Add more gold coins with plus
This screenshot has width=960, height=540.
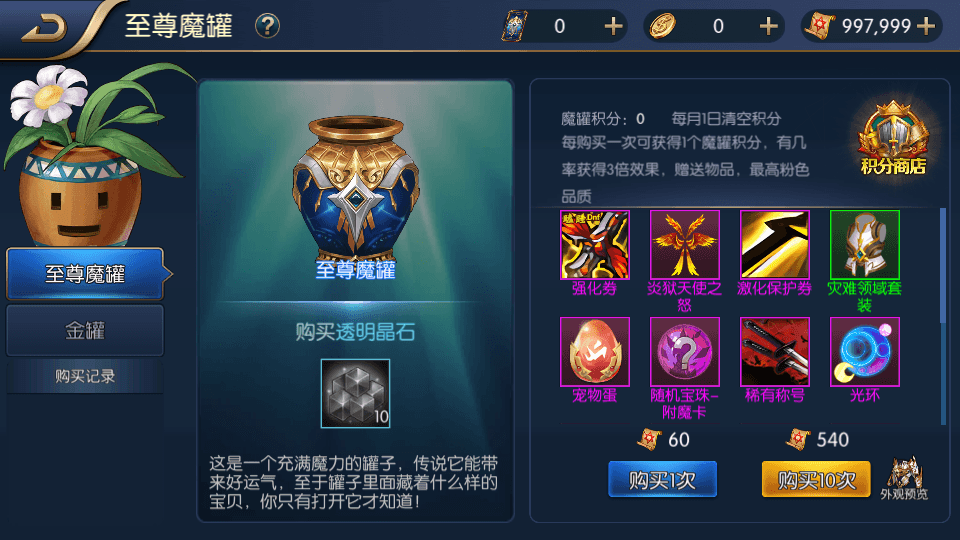click(768, 26)
